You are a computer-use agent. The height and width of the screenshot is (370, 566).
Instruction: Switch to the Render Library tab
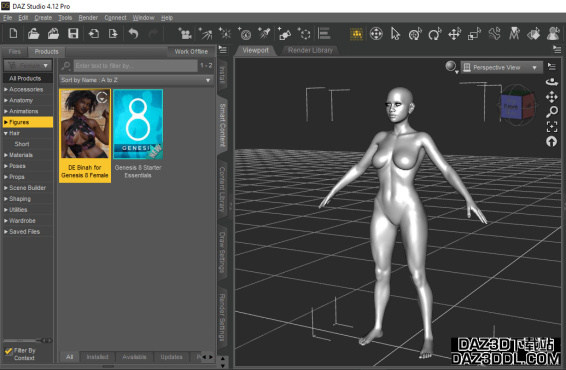point(310,51)
